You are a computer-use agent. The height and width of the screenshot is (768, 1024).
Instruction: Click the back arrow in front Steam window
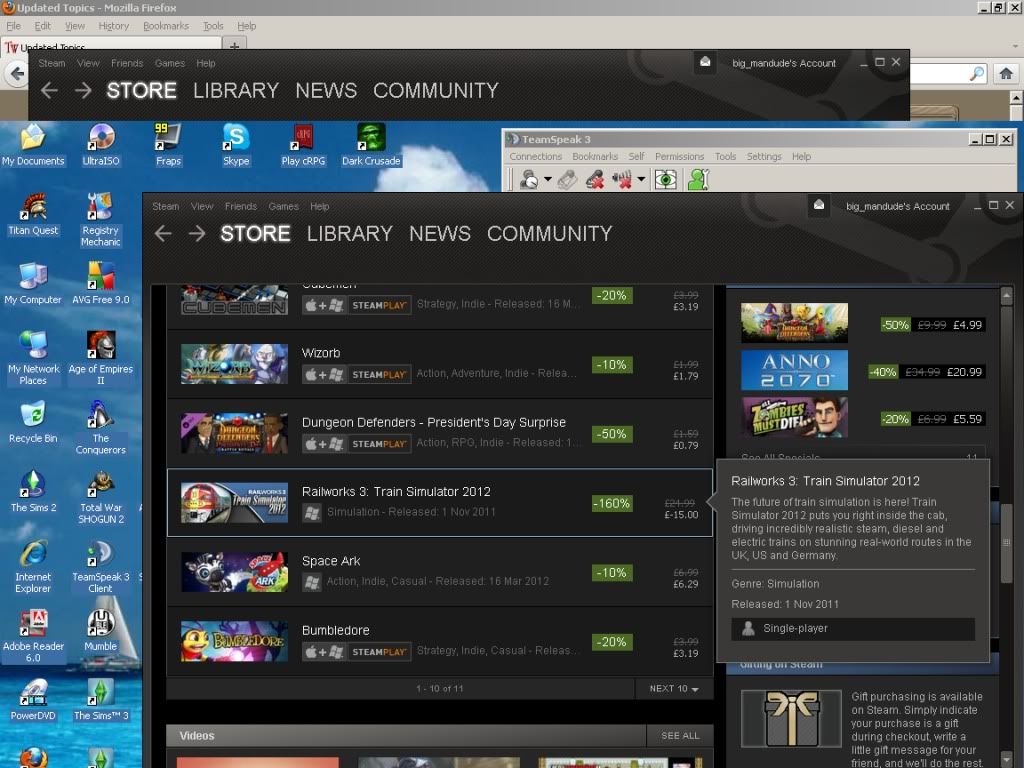[x=163, y=233]
